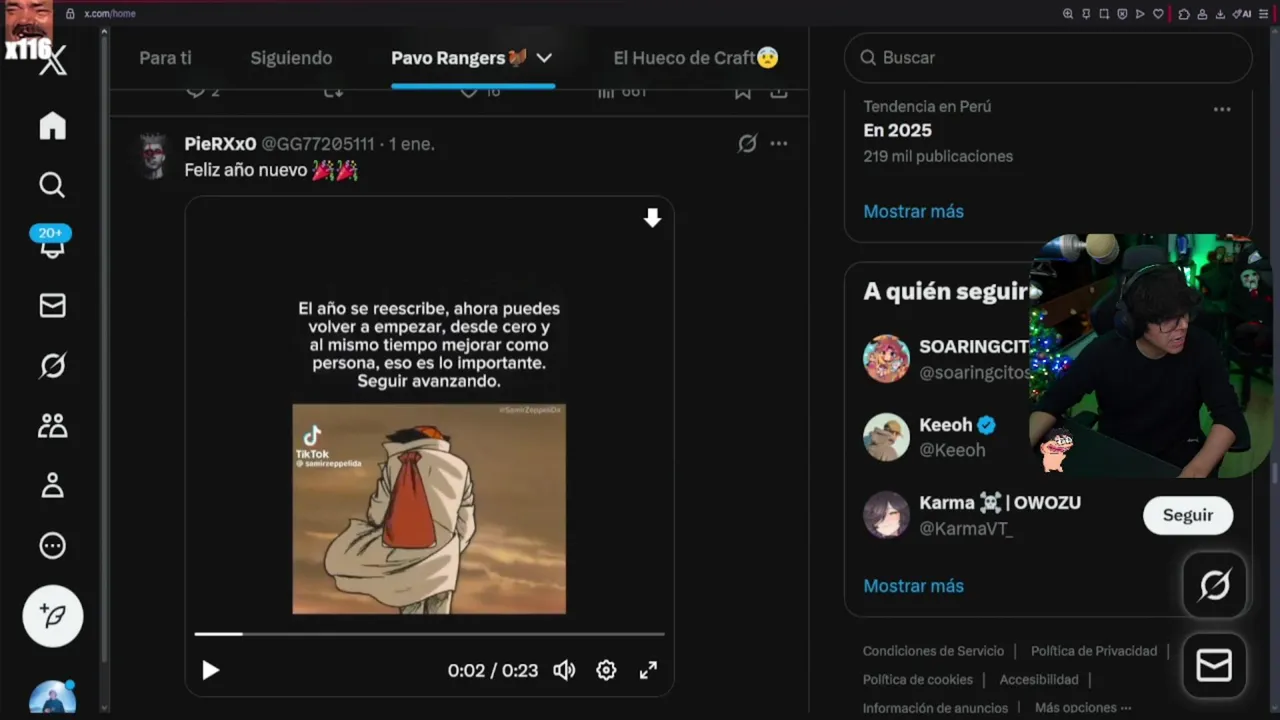1280x720 pixels.
Task: Open Grok icon in left sidebar
Action: click(x=52, y=366)
